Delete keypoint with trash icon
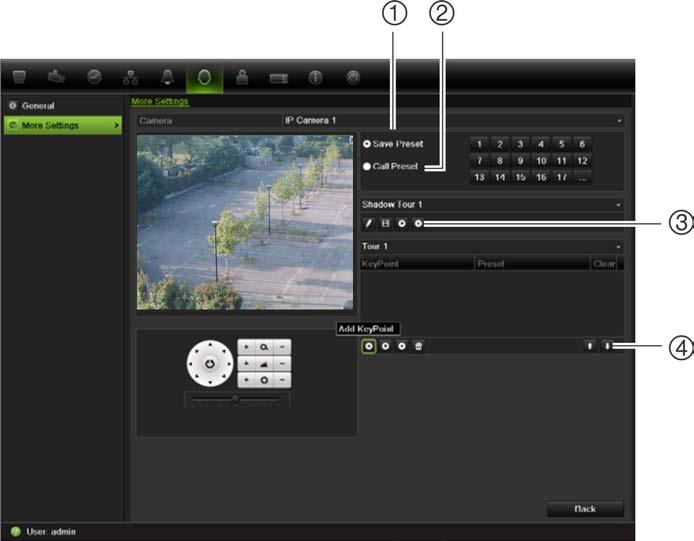The height and width of the screenshot is (541, 694). [418, 346]
